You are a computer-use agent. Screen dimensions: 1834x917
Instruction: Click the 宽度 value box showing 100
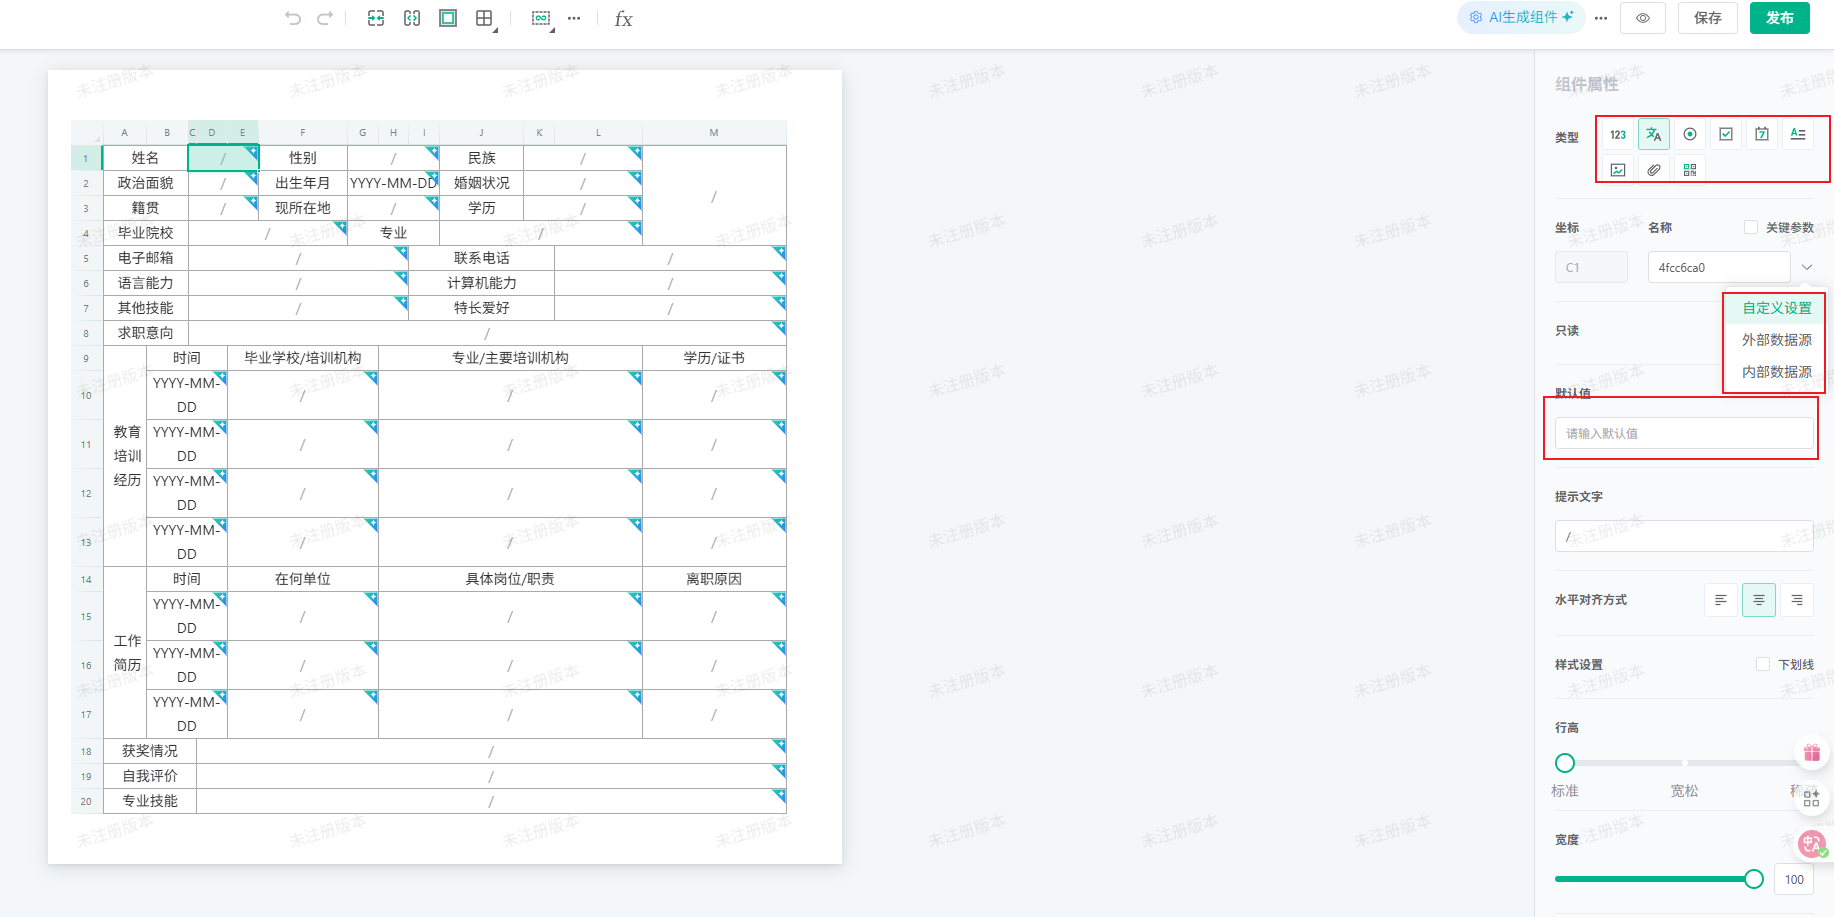[1794, 880]
